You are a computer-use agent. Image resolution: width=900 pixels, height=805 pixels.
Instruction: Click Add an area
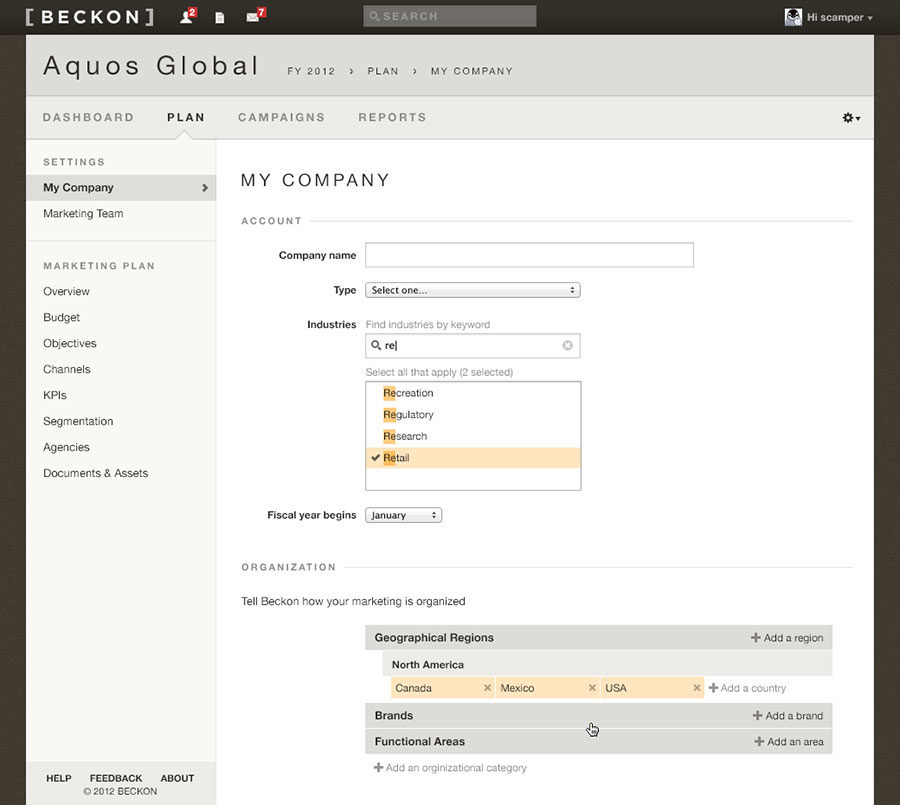pyautogui.click(x=789, y=742)
